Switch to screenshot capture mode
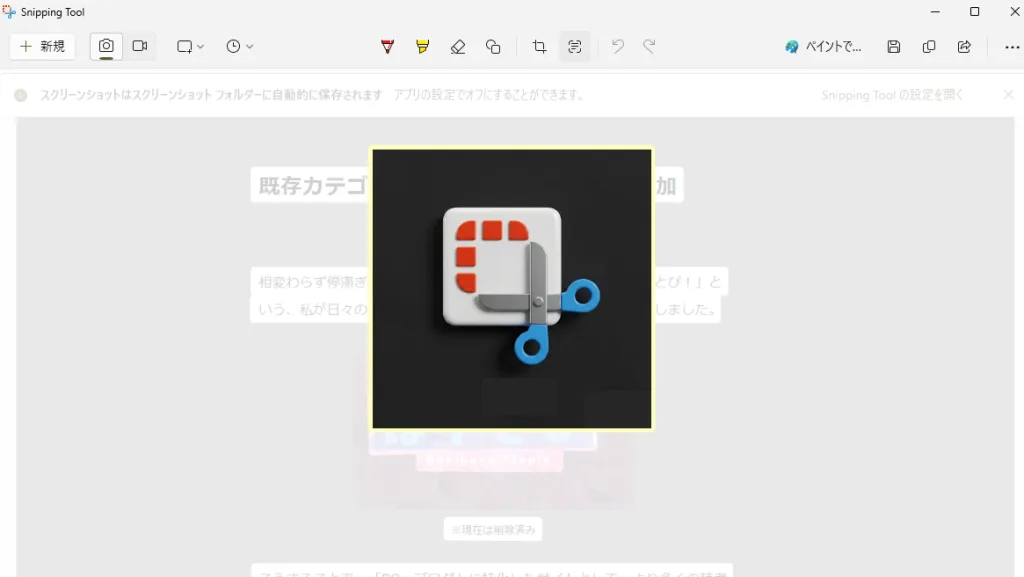The image size is (1024, 577). (106, 47)
